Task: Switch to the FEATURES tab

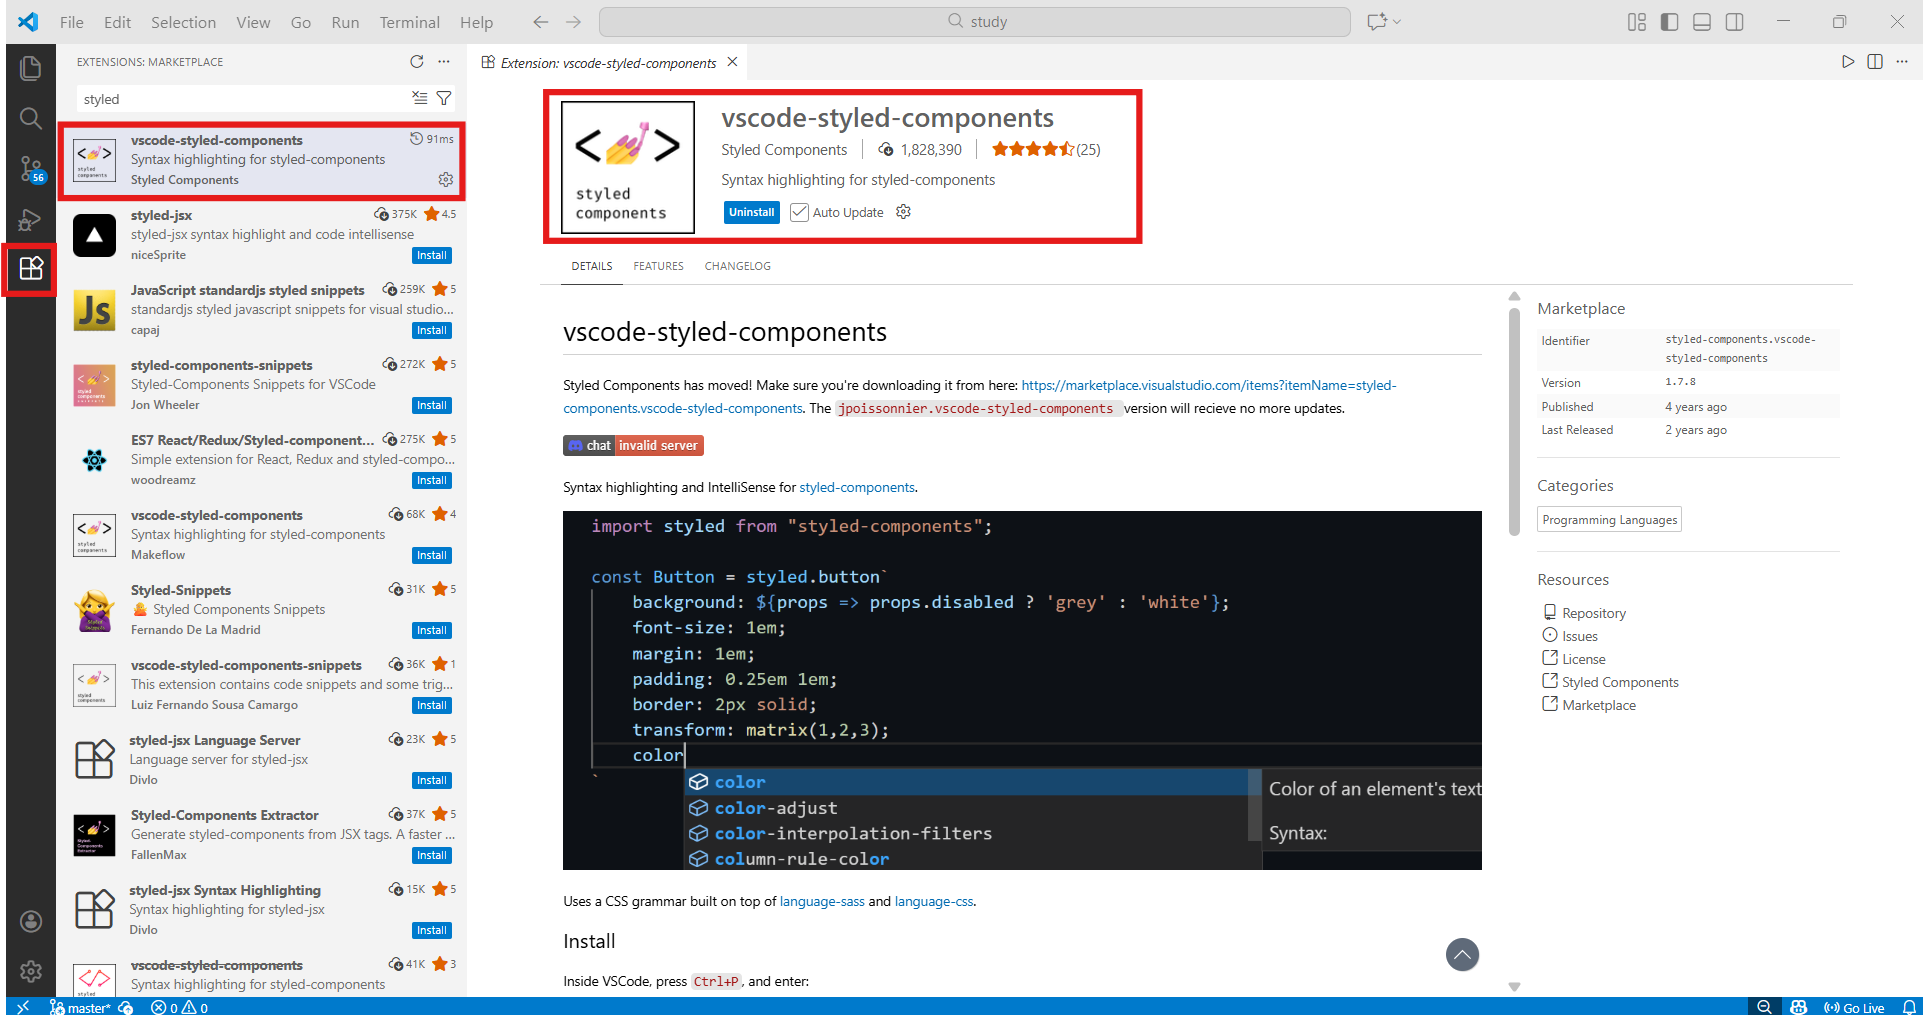Action: pos(658,266)
